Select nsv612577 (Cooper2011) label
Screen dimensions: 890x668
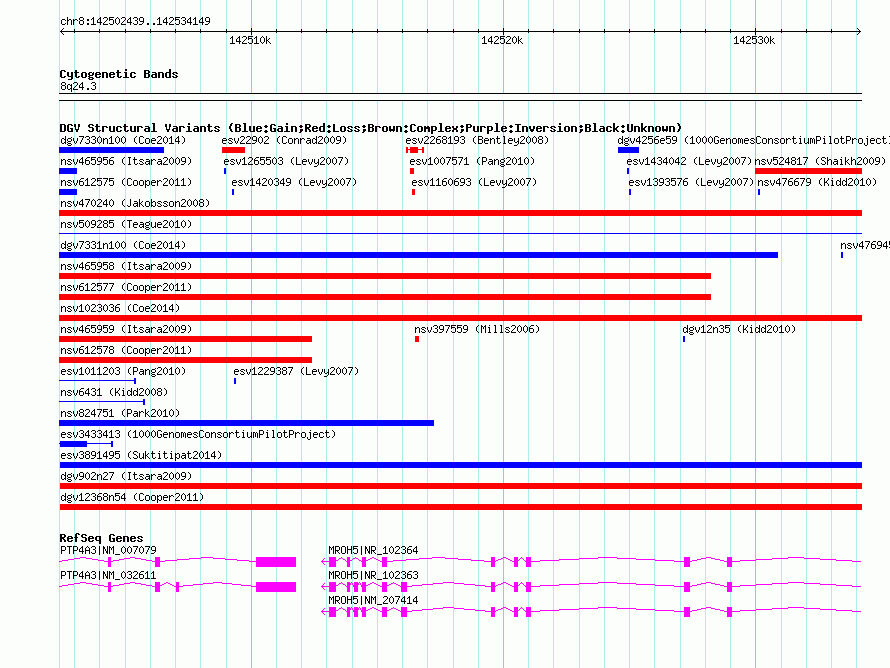pos(126,287)
